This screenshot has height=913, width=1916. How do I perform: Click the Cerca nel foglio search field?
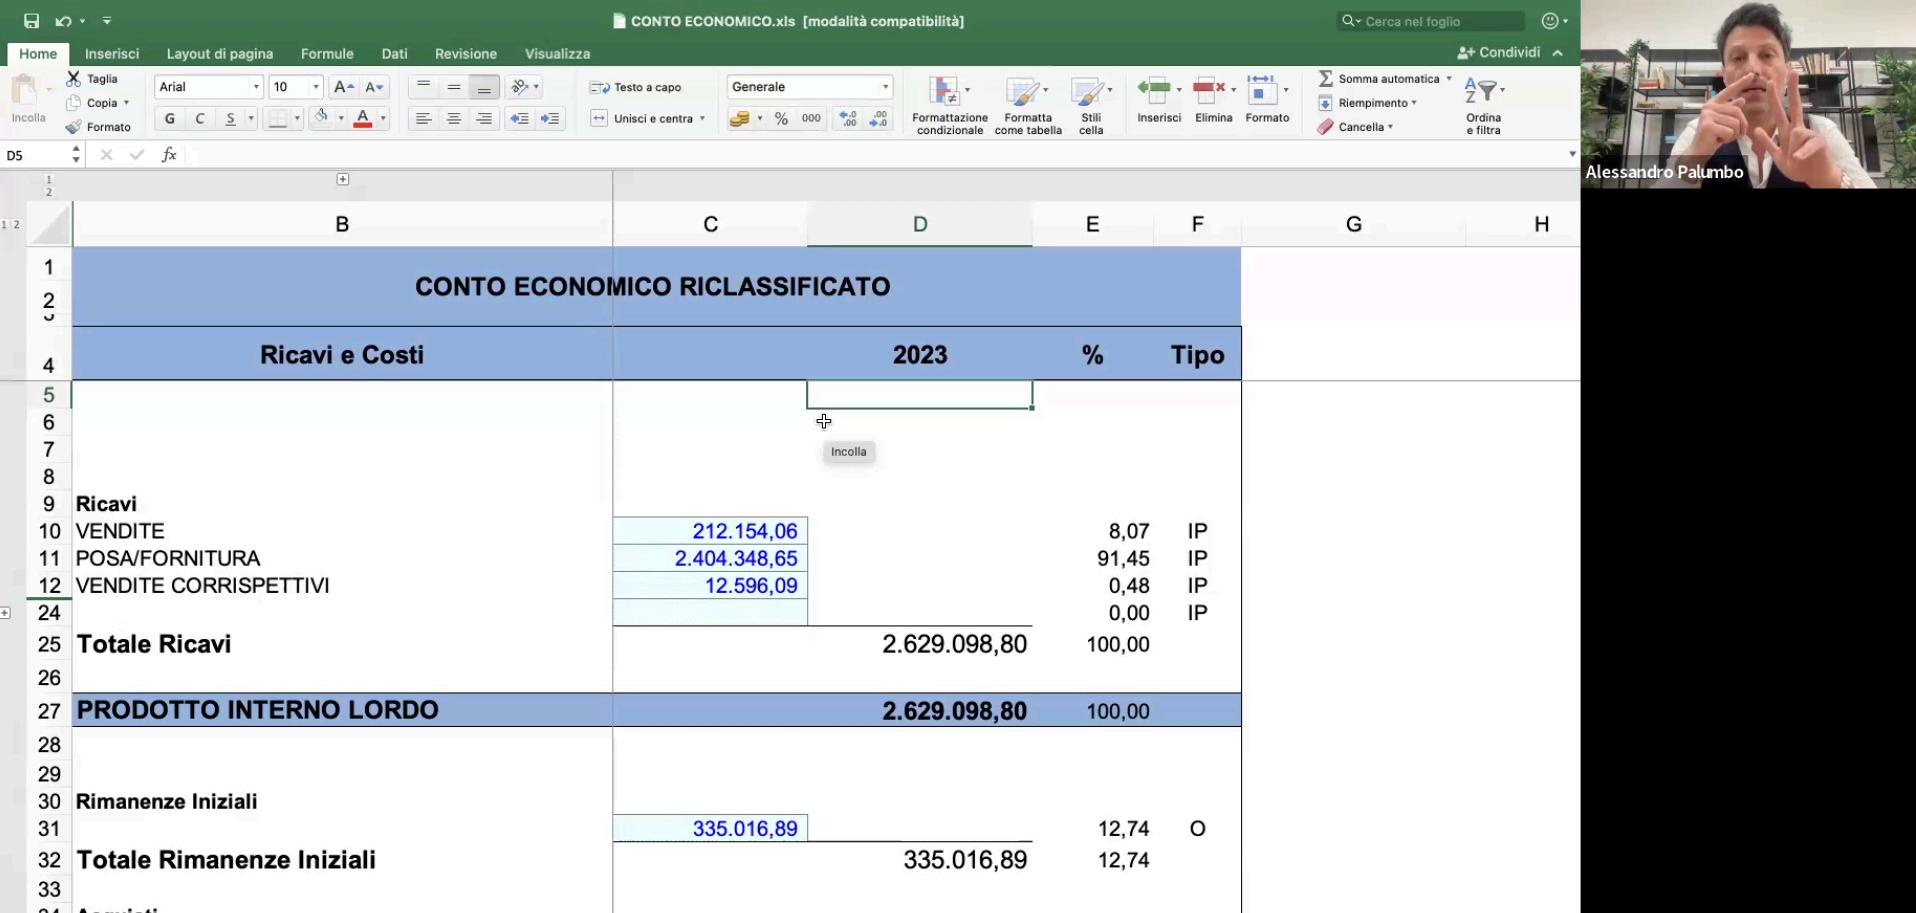(x=1431, y=21)
